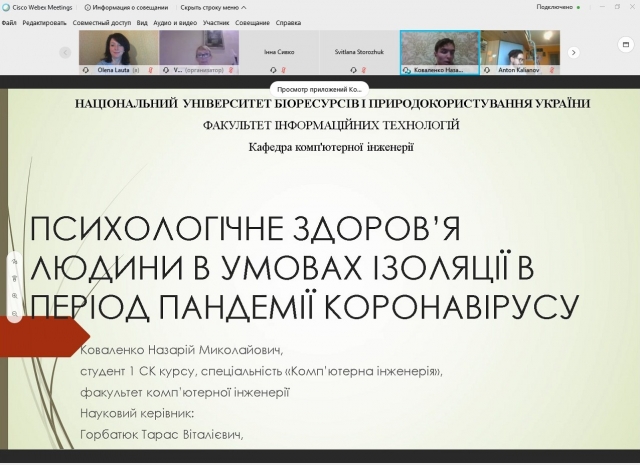This screenshot has width=640, height=465.
Task: Select Інна Сивко participant tile
Action: 279,52
